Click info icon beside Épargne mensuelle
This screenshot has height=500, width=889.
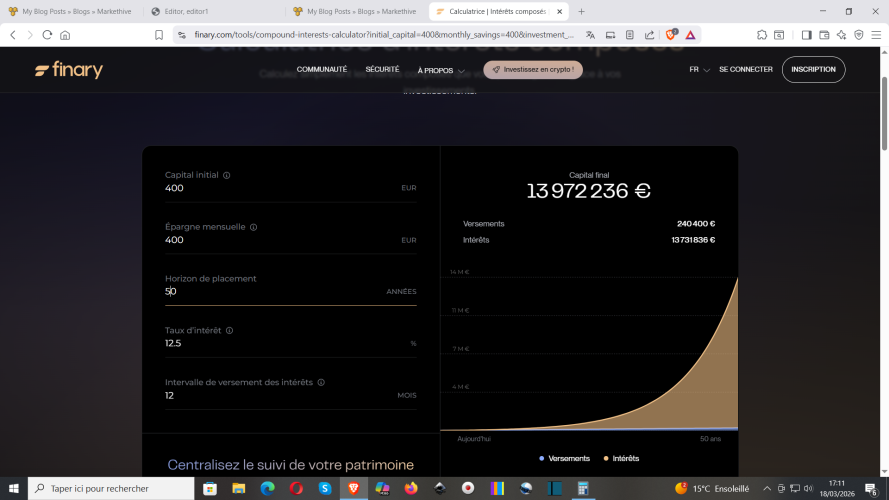[x=253, y=227]
